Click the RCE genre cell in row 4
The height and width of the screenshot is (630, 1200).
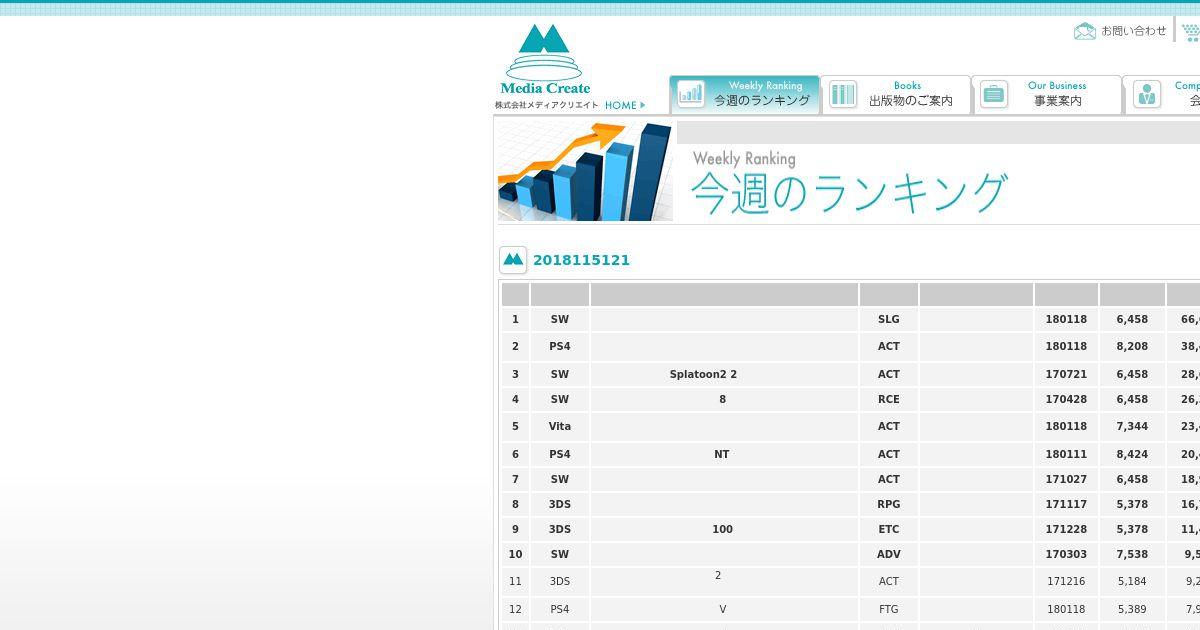889,399
